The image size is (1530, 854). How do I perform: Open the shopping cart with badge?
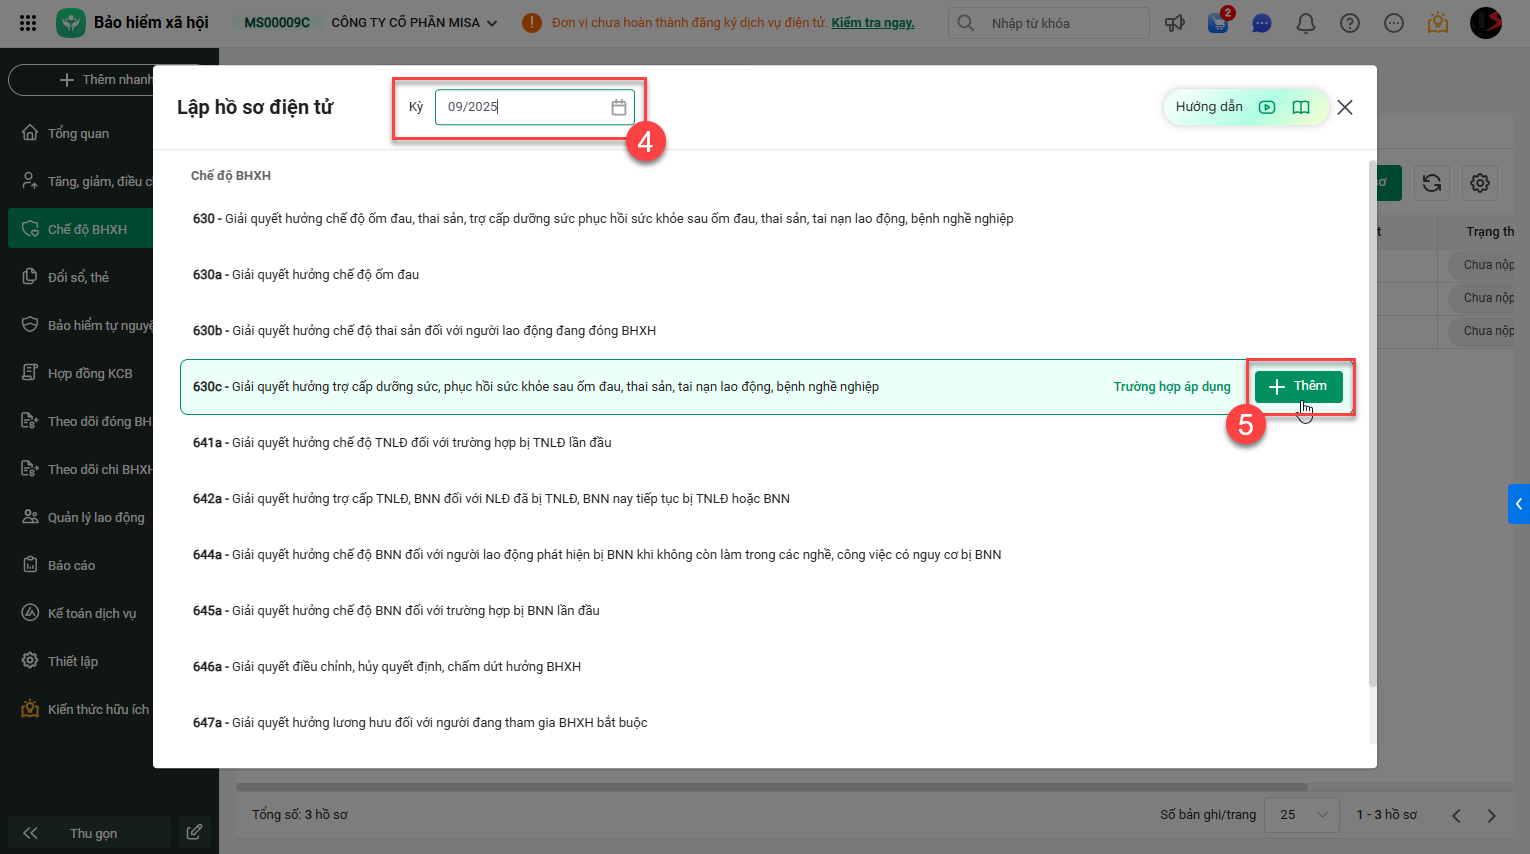click(1219, 22)
